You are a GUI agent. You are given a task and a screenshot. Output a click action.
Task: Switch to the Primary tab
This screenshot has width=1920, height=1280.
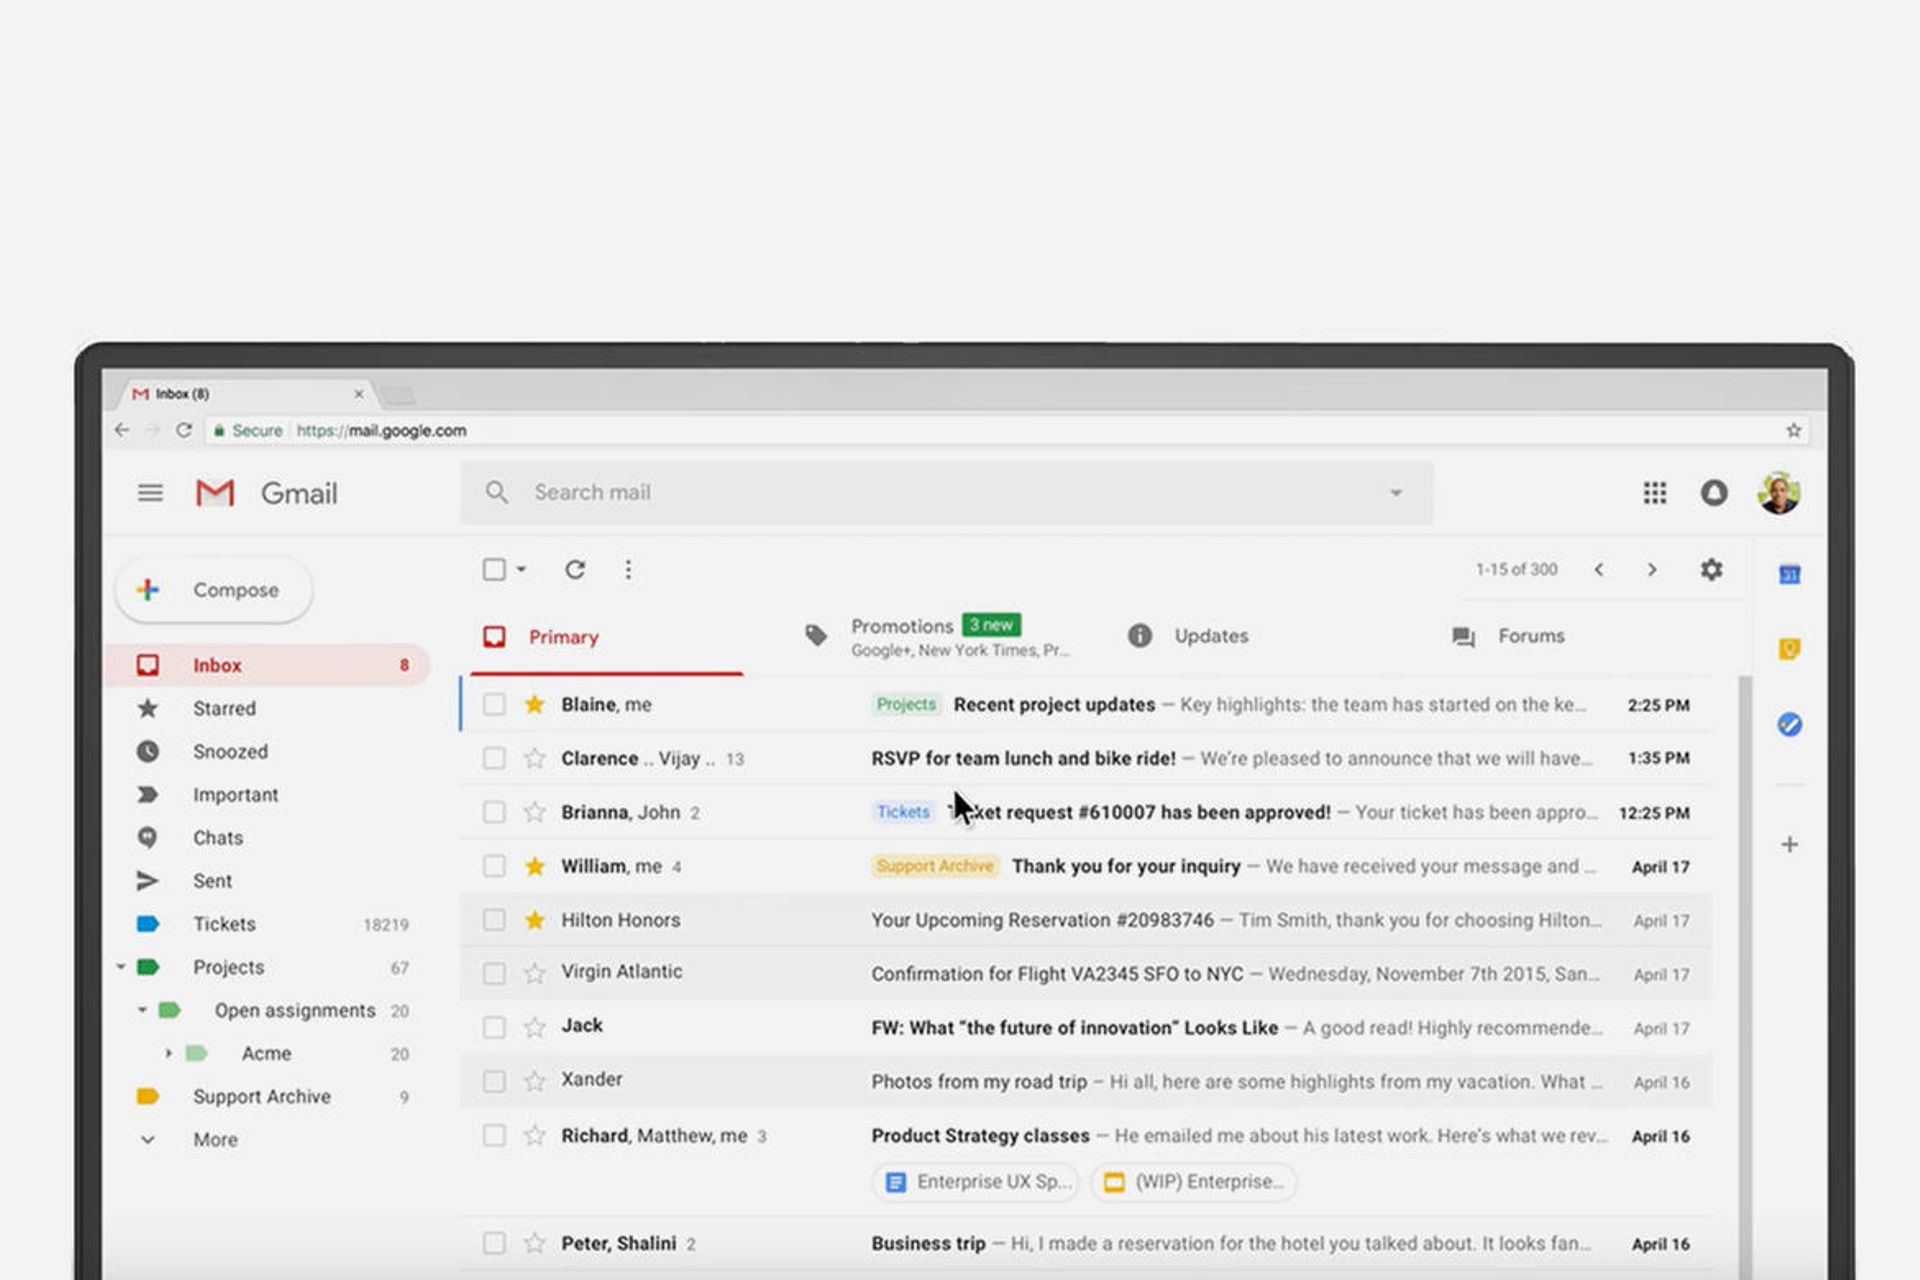[606, 637]
